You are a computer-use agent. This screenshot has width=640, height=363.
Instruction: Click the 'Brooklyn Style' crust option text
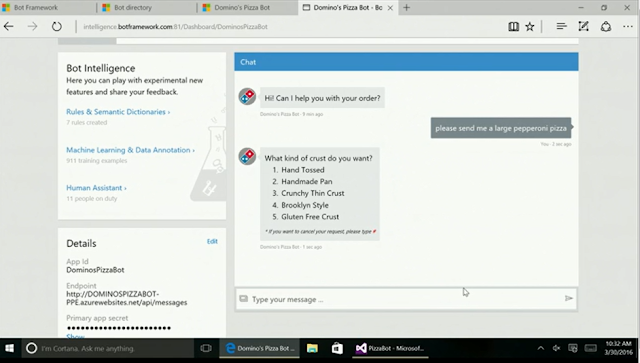click(x=305, y=205)
